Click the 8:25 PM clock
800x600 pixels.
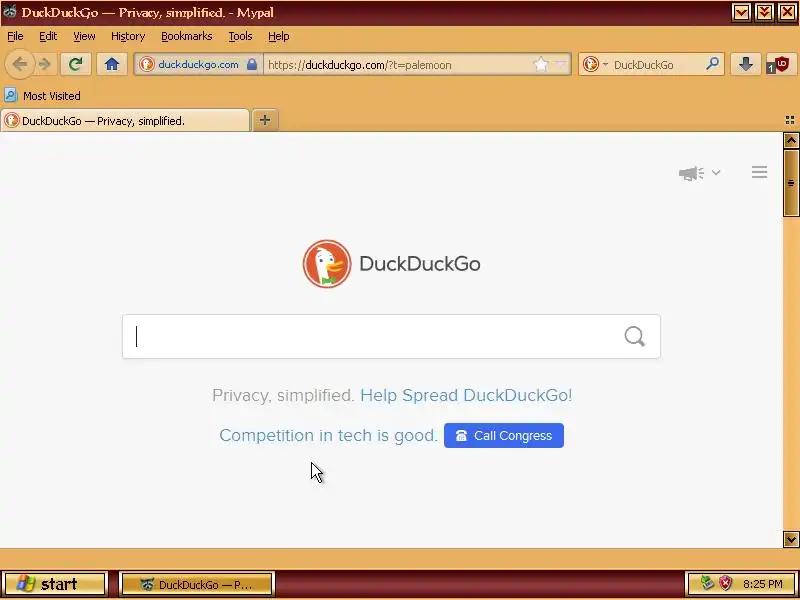[763, 584]
